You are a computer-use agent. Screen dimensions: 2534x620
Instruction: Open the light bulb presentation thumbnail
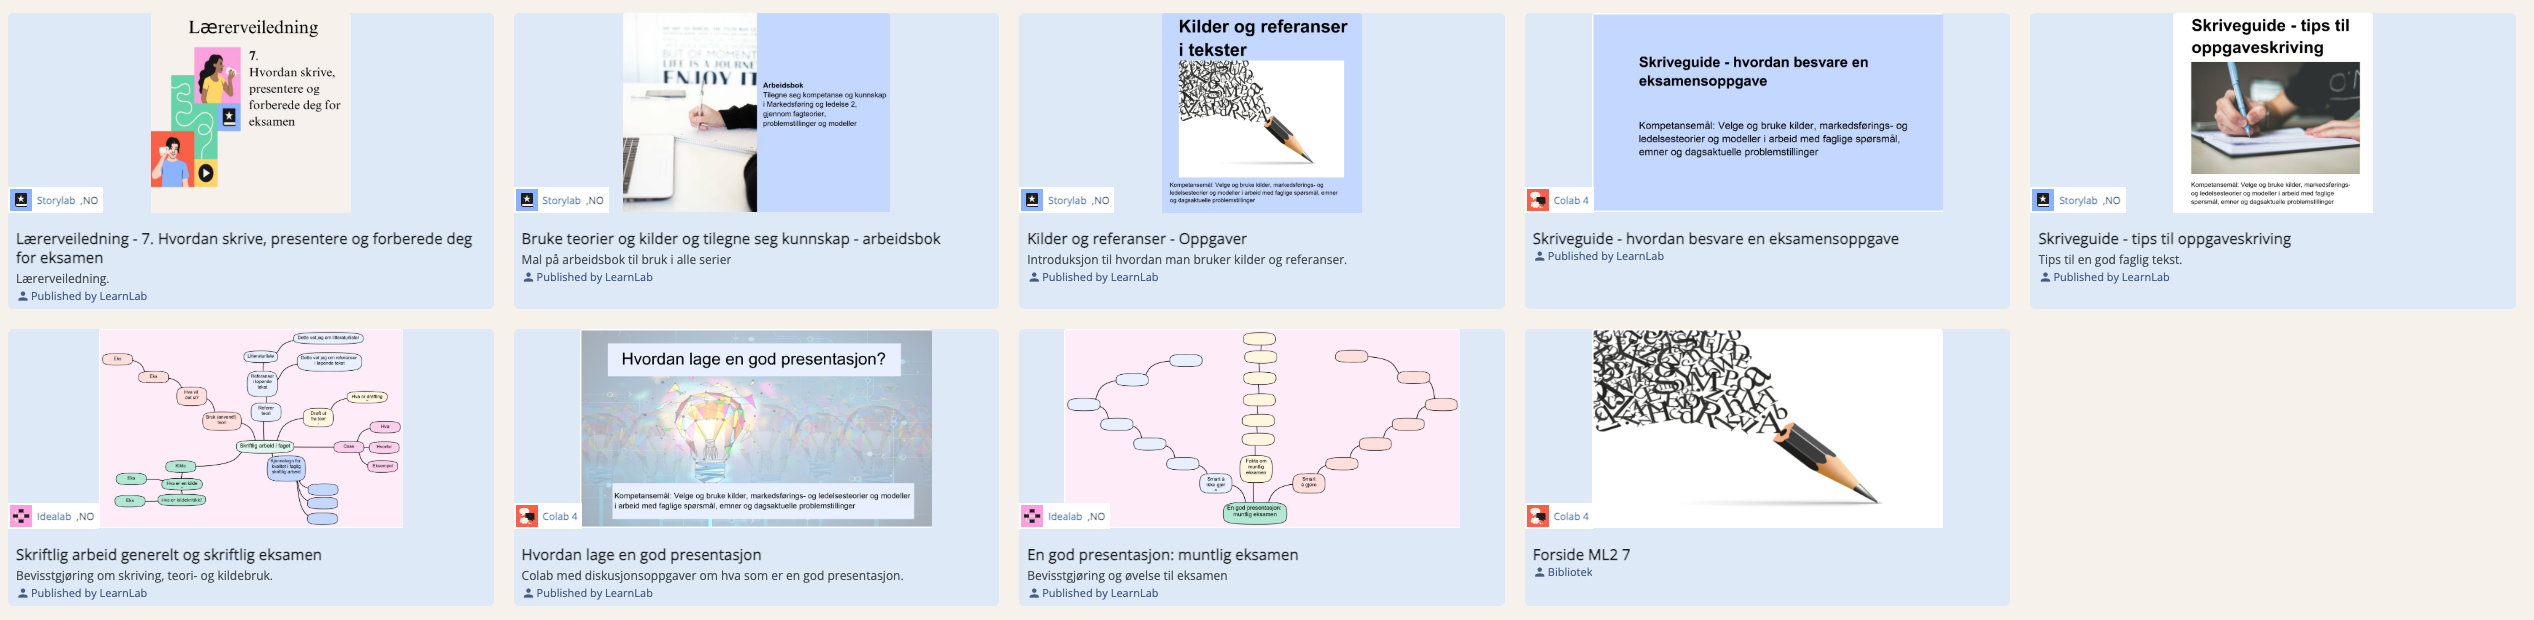[756, 428]
